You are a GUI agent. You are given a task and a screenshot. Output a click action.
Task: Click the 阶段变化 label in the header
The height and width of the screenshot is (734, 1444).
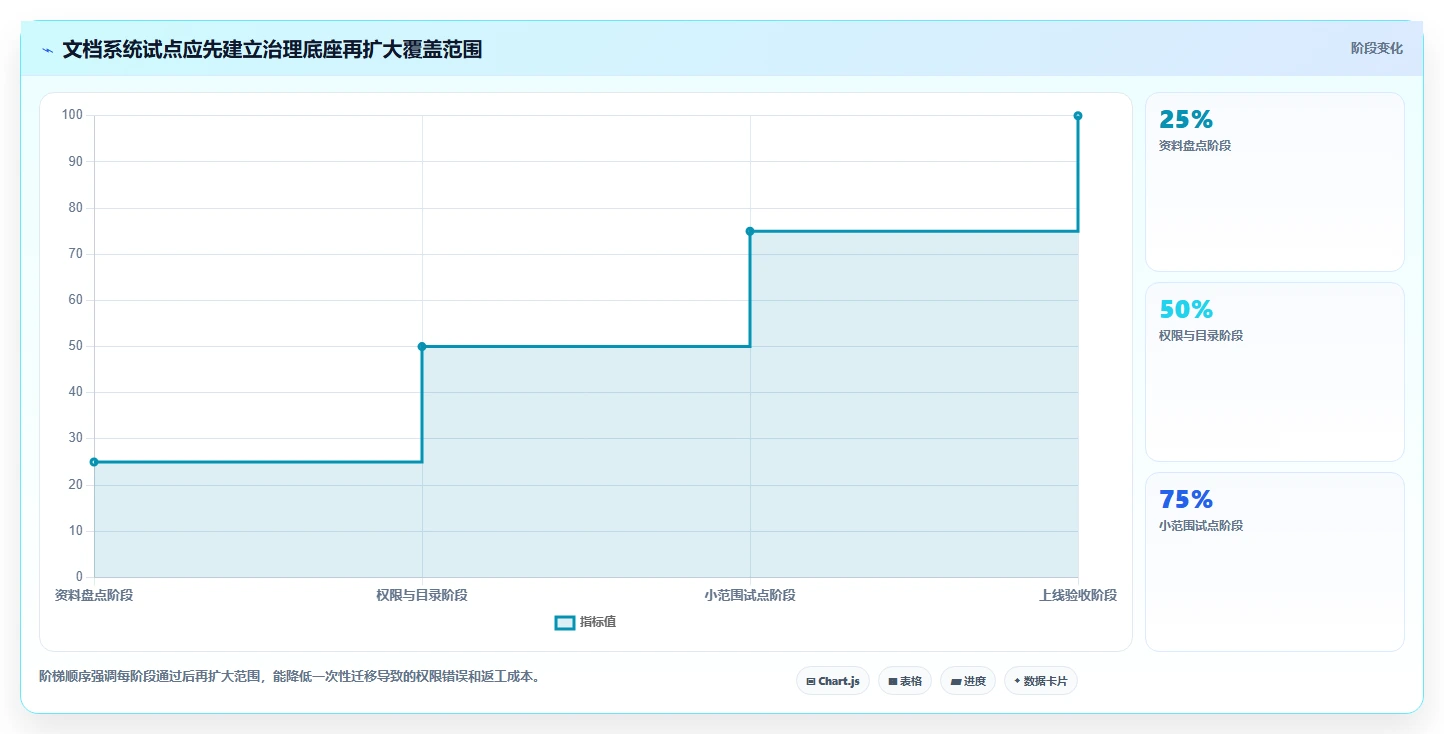[1376, 48]
